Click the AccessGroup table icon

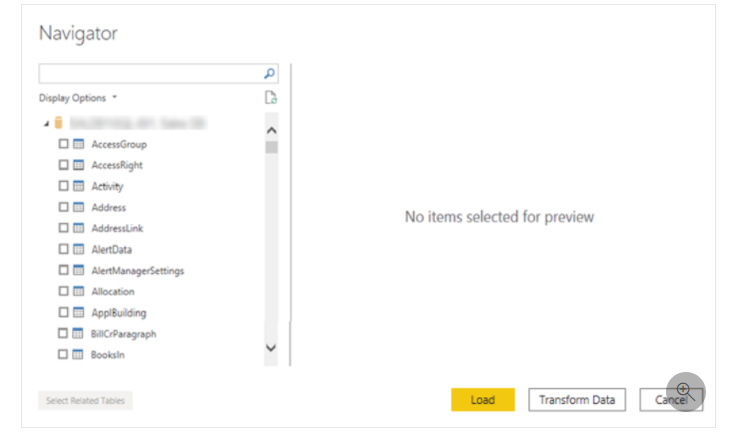click(79, 144)
